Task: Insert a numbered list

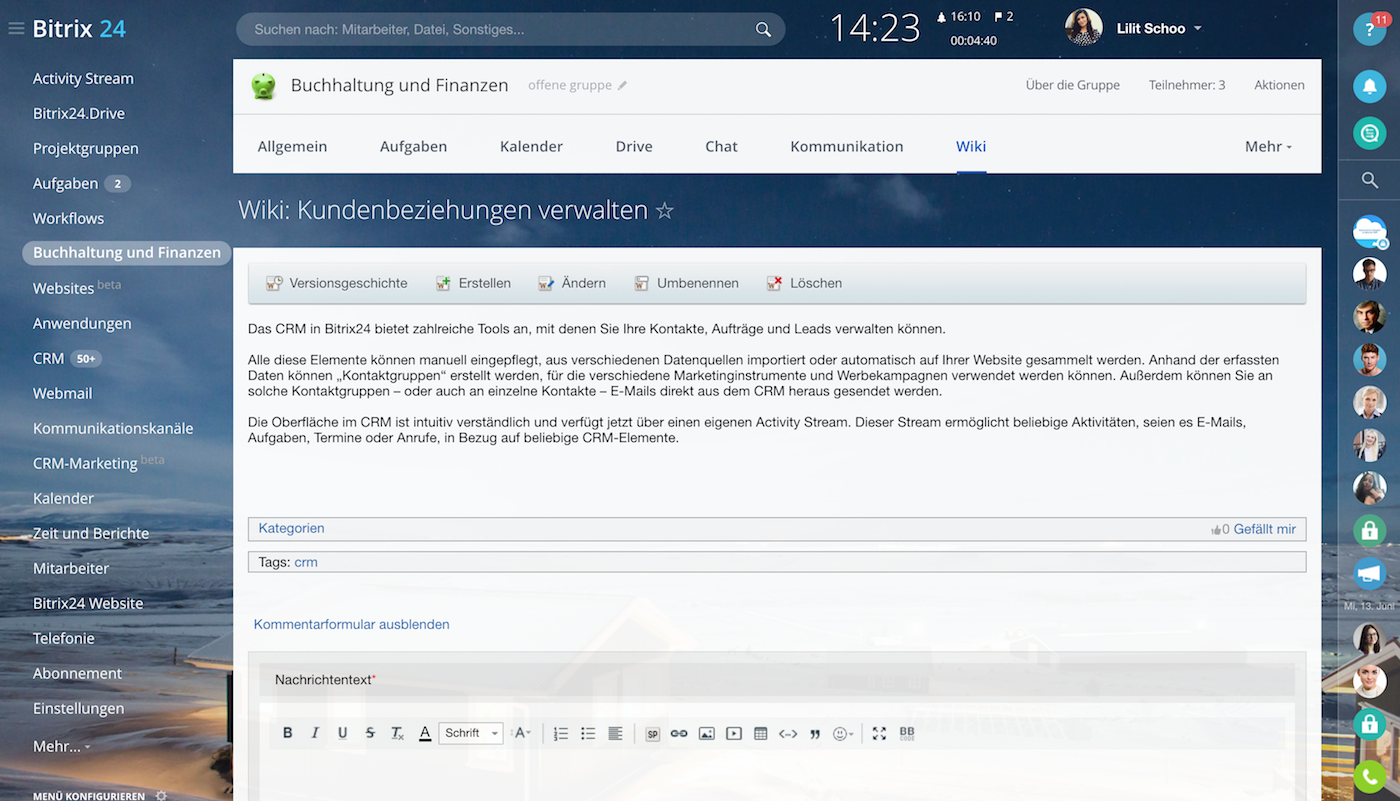Action: click(561, 733)
